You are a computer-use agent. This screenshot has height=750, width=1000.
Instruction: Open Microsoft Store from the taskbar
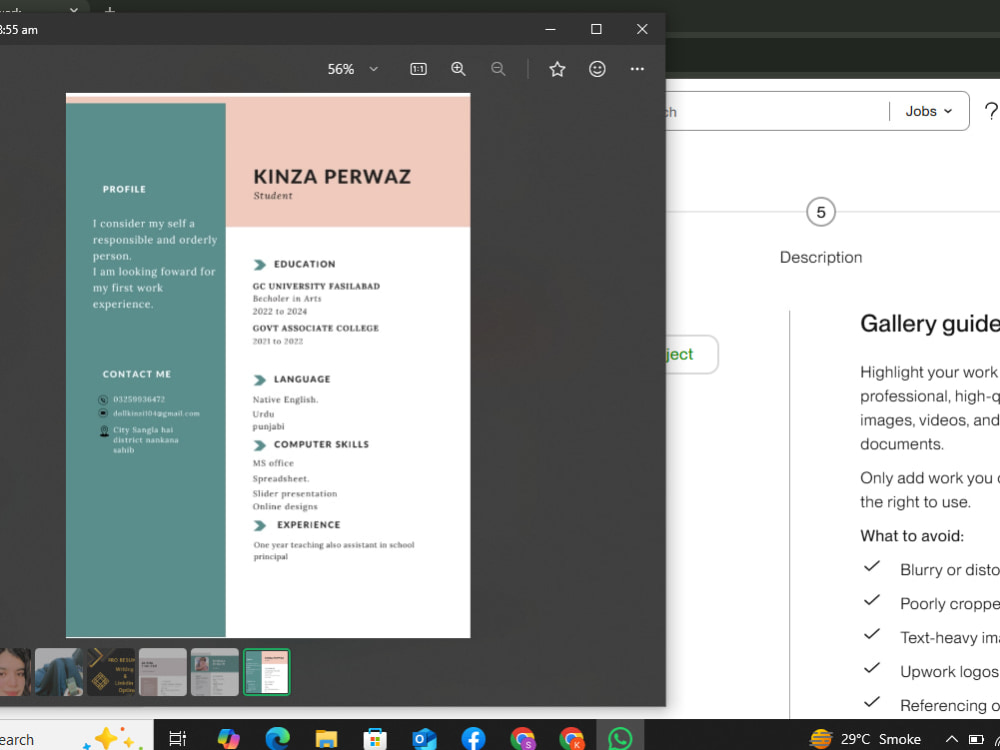(375, 739)
